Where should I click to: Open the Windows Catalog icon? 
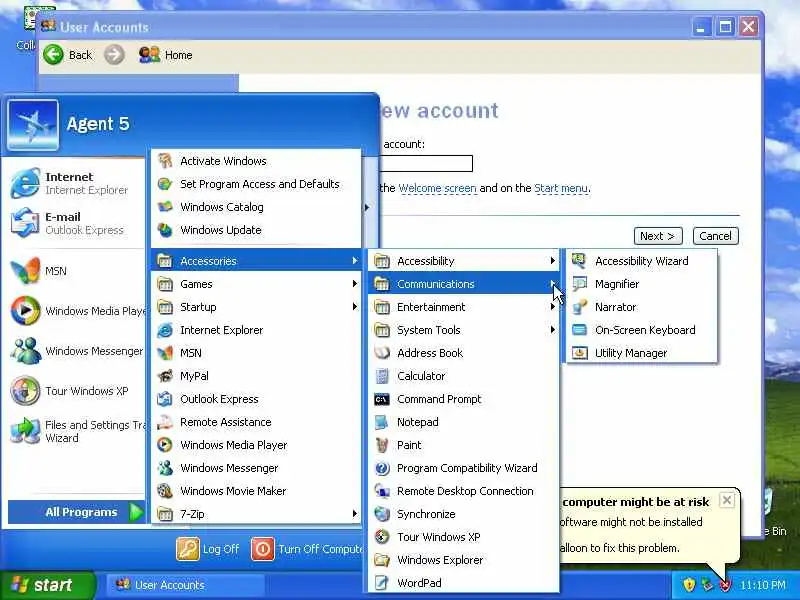165,207
